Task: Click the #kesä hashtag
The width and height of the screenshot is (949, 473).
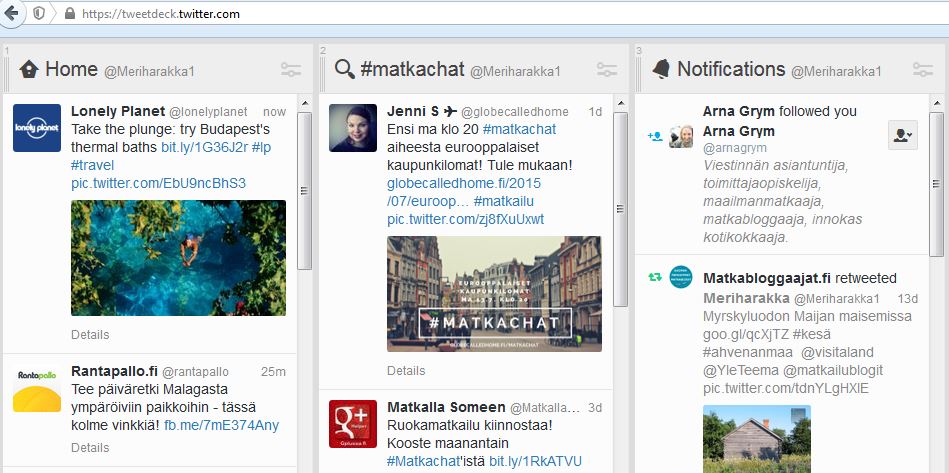Action: 811,334
